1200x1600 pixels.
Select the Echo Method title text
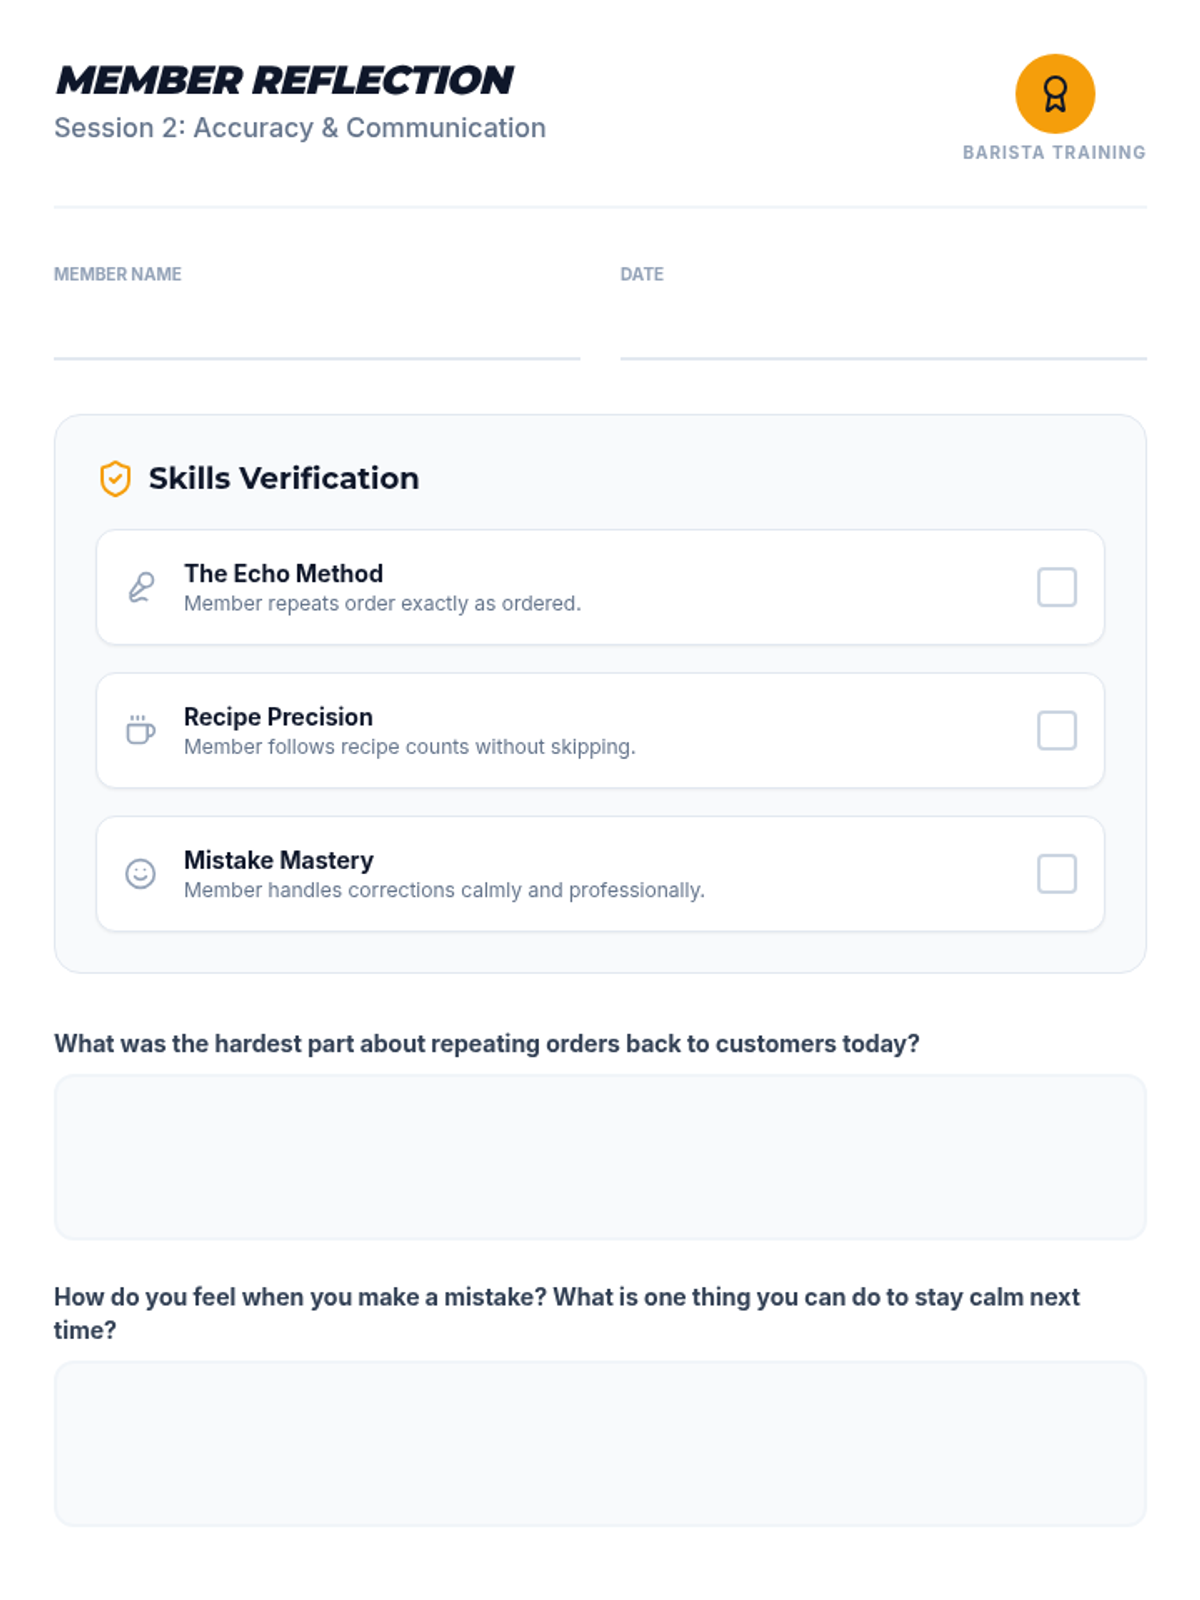(283, 573)
